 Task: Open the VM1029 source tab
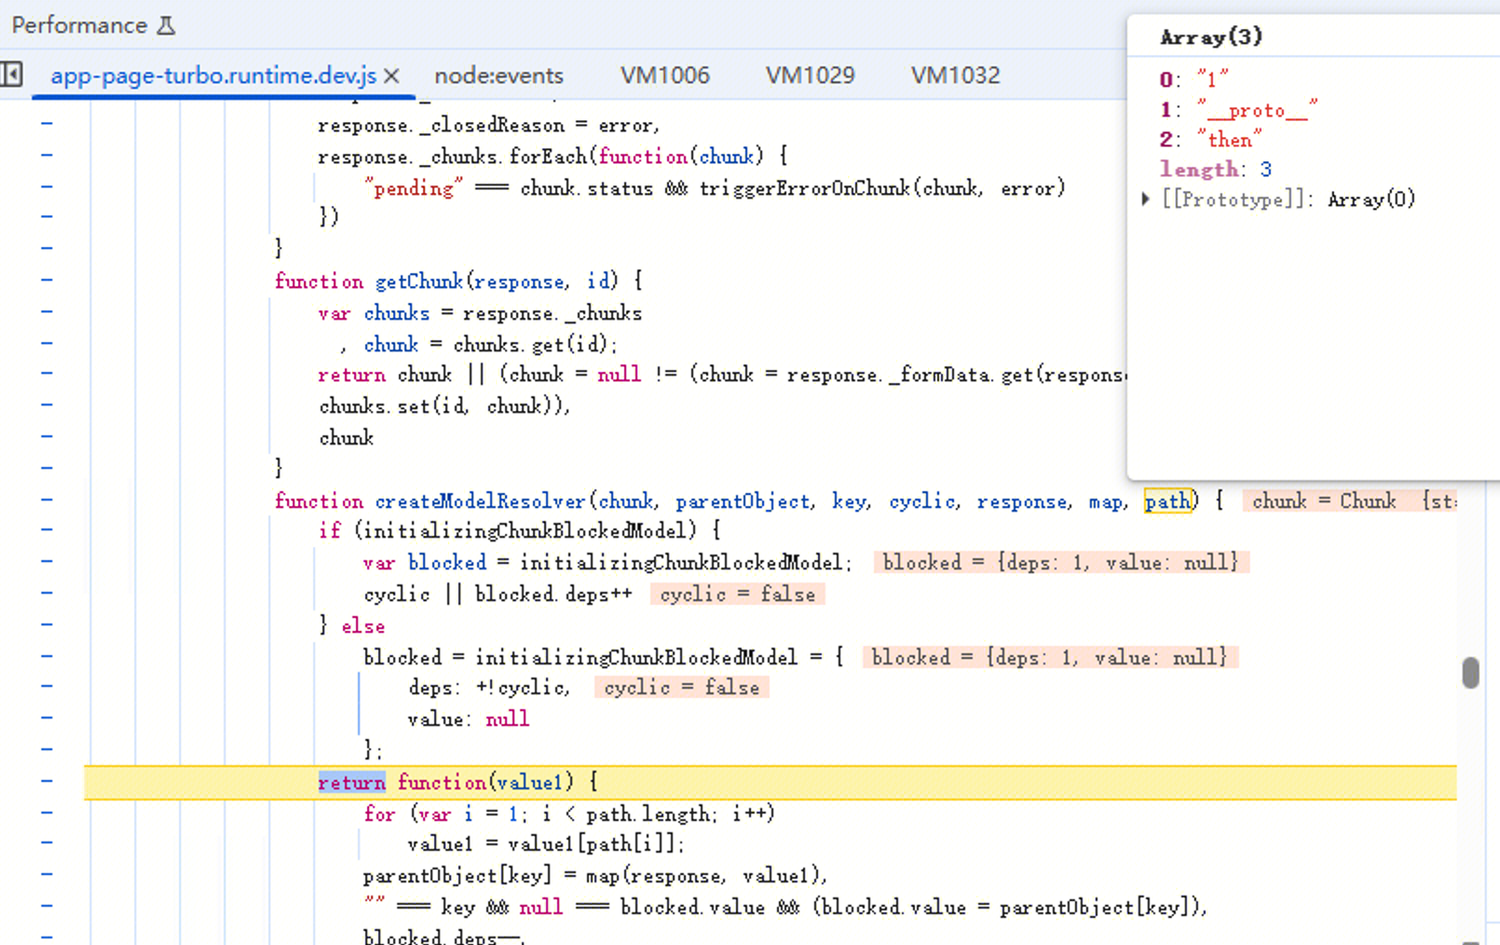[809, 76]
